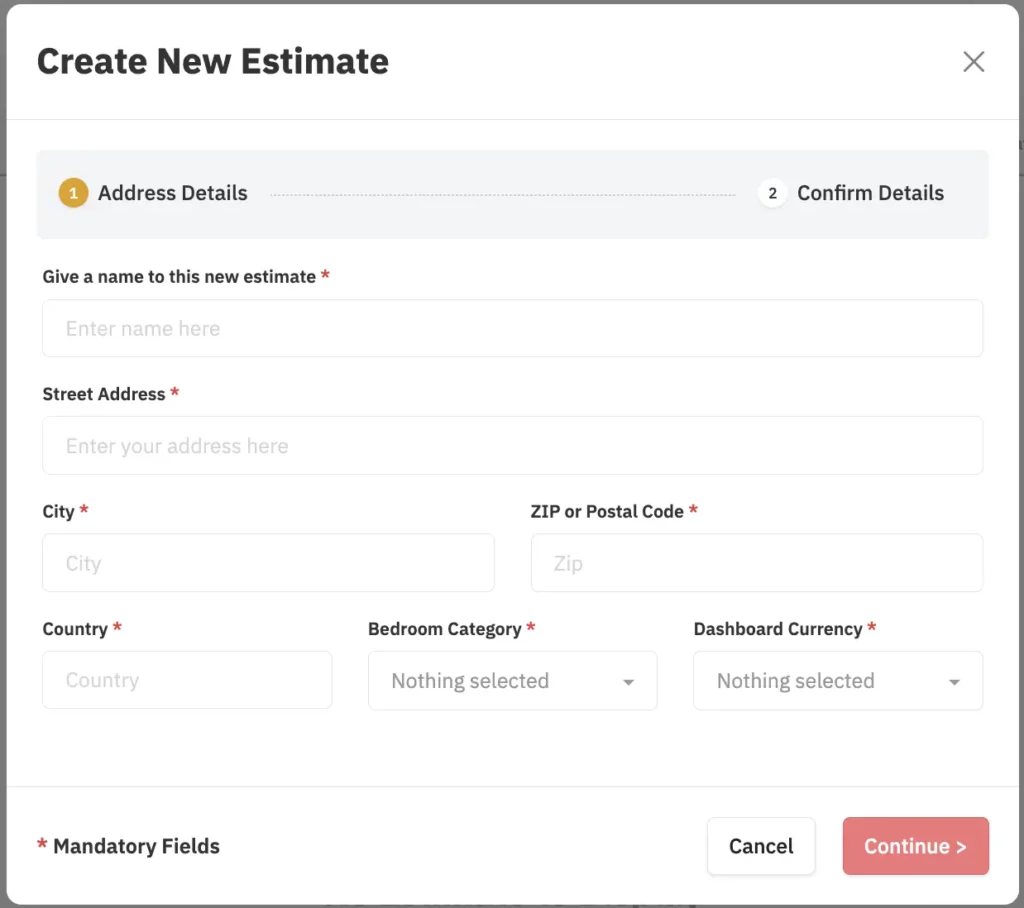Click the step 2 number badge
The width and height of the screenshot is (1024, 908).
[x=772, y=193]
